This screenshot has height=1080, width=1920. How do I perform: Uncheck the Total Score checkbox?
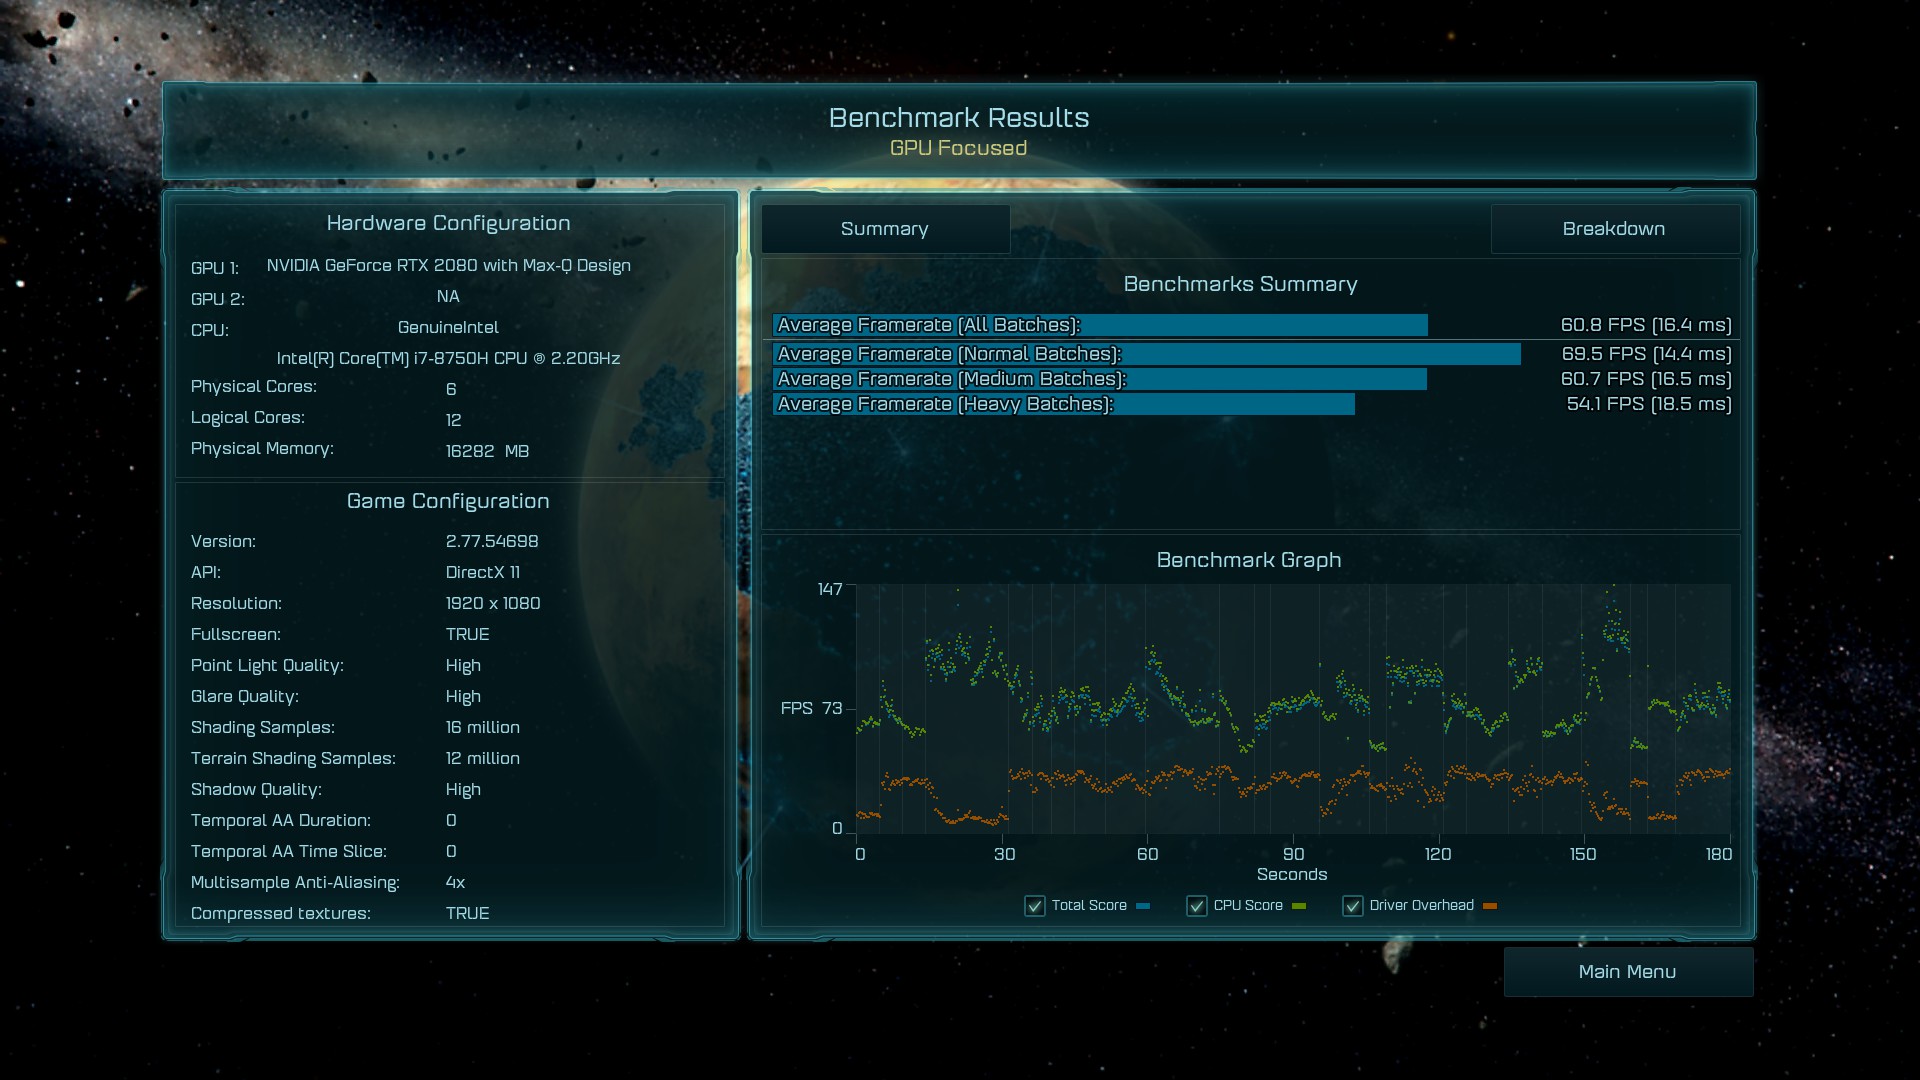(x=1035, y=906)
